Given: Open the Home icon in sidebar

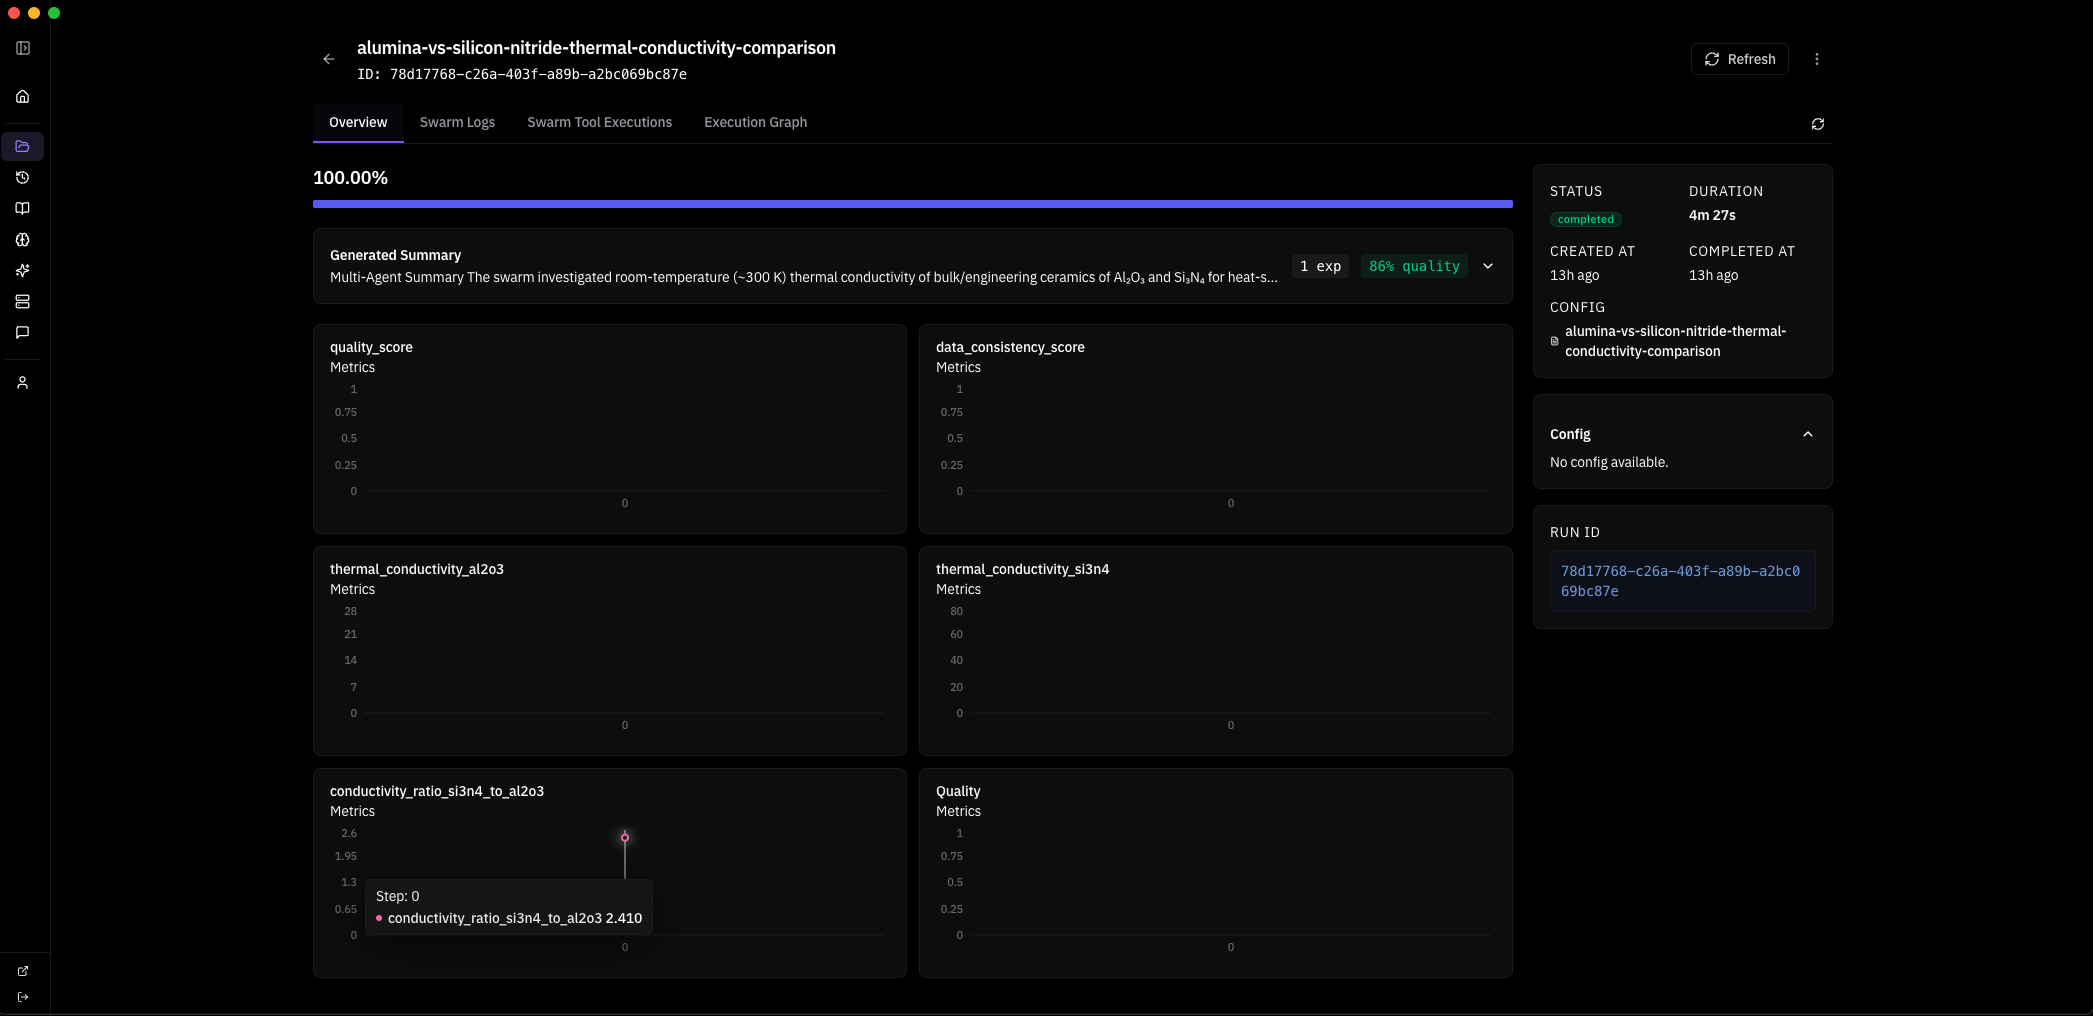Looking at the screenshot, I should (x=23, y=97).
